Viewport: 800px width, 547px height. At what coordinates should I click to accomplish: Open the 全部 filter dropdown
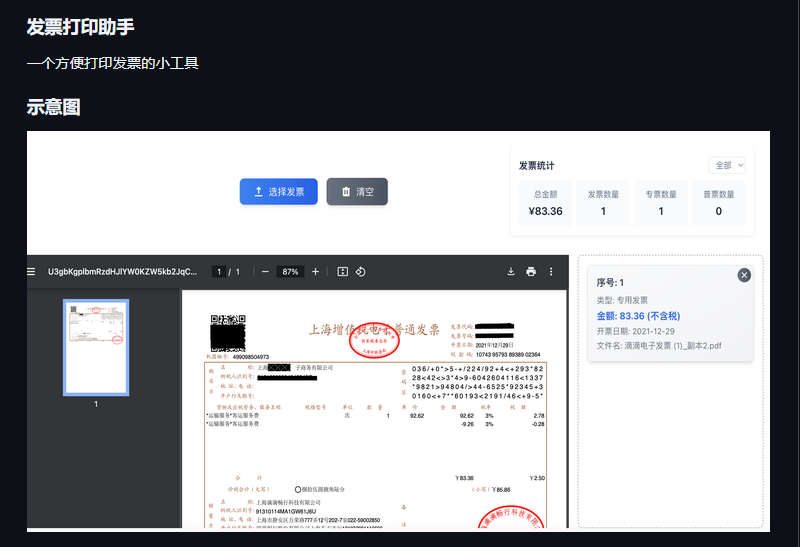729,165
